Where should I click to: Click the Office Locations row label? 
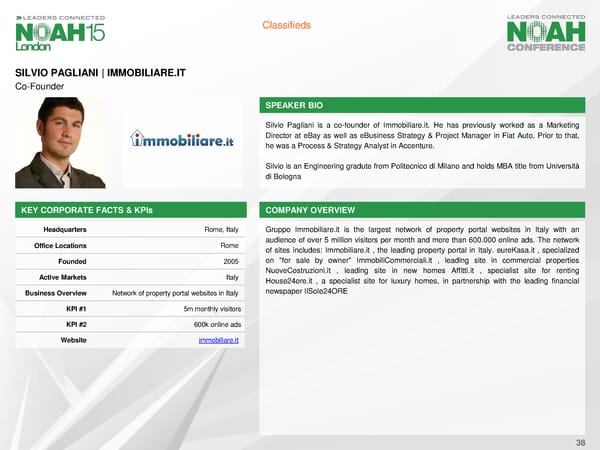coord(61,246)
